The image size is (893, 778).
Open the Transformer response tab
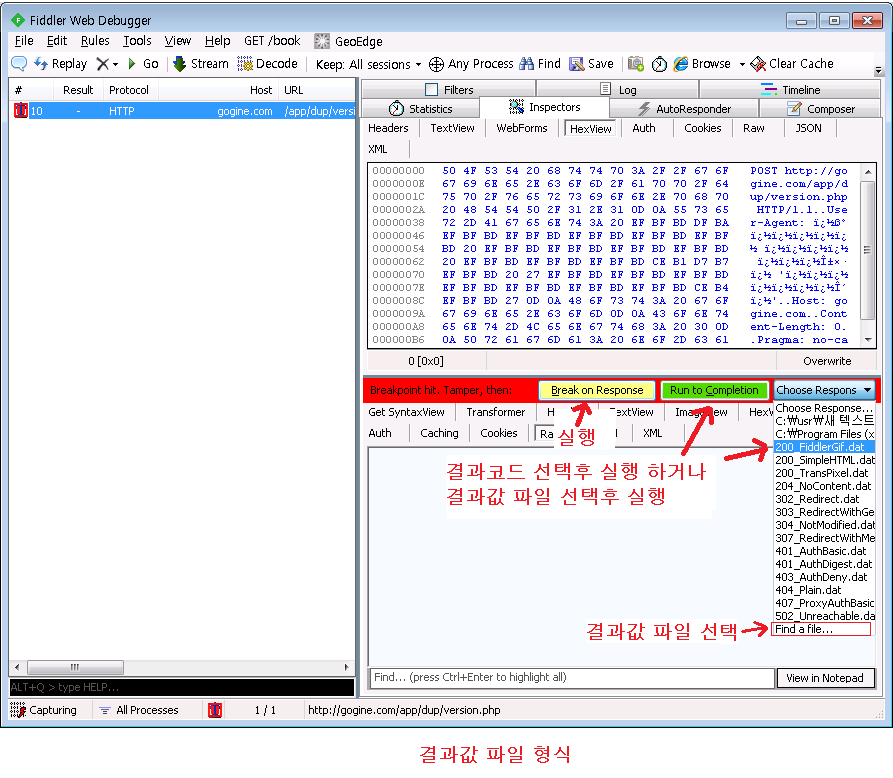tap(495, 412)
